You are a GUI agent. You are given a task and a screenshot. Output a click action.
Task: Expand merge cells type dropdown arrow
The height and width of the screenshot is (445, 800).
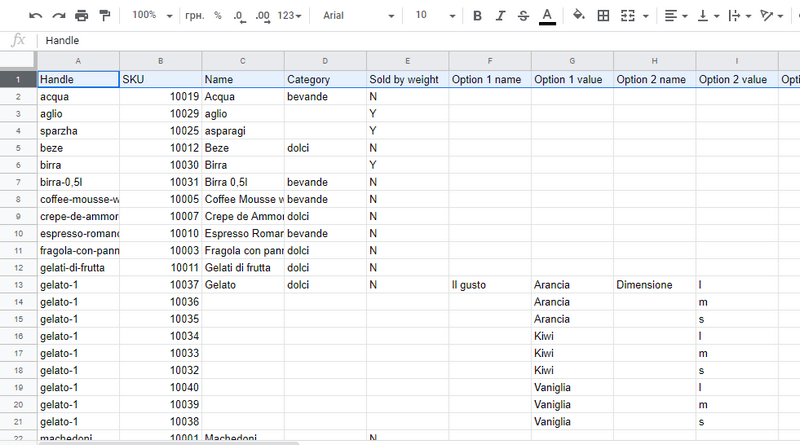pos(645,16)
